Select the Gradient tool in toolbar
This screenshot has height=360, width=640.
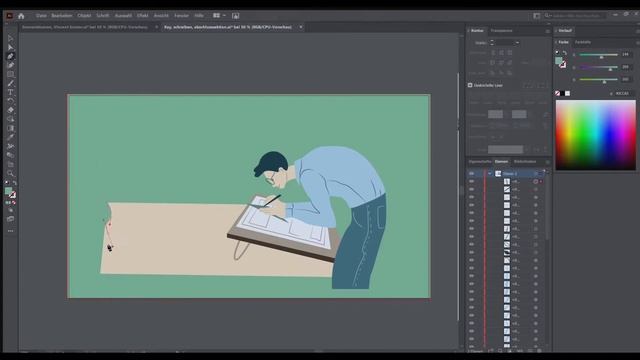point(11,128)
